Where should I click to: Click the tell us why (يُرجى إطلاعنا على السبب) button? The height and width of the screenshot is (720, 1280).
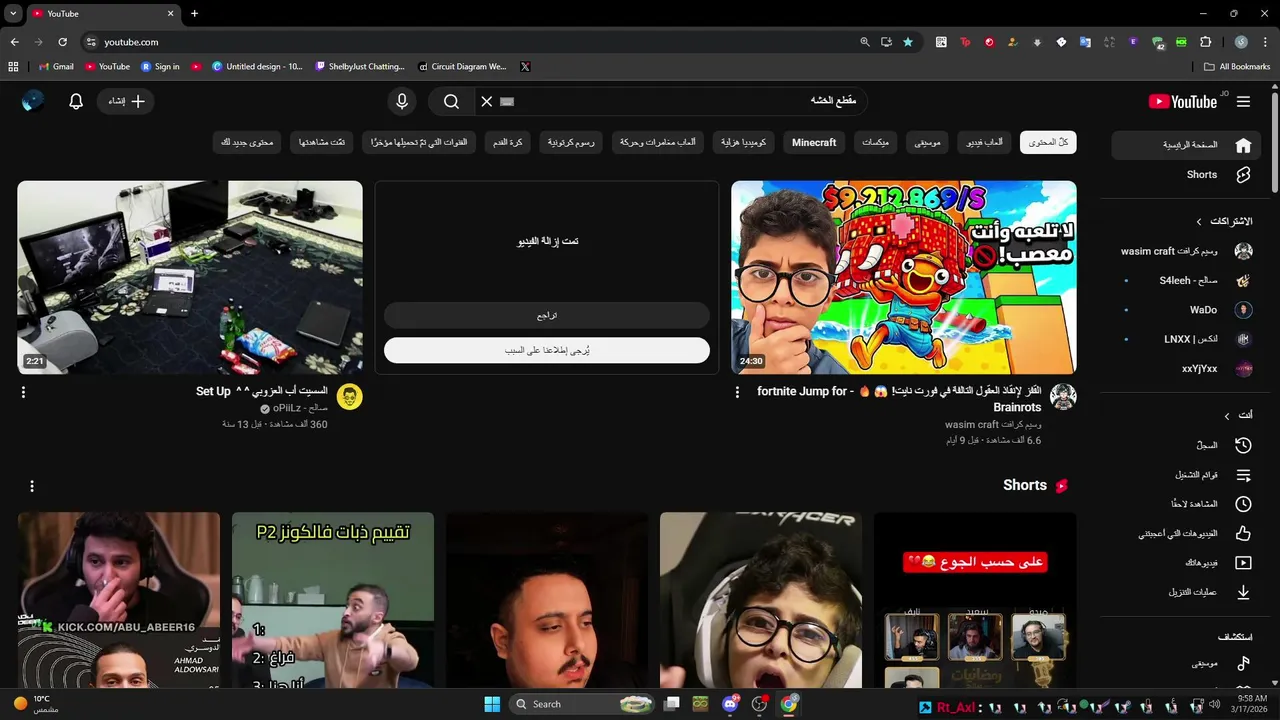click(547, 351)
